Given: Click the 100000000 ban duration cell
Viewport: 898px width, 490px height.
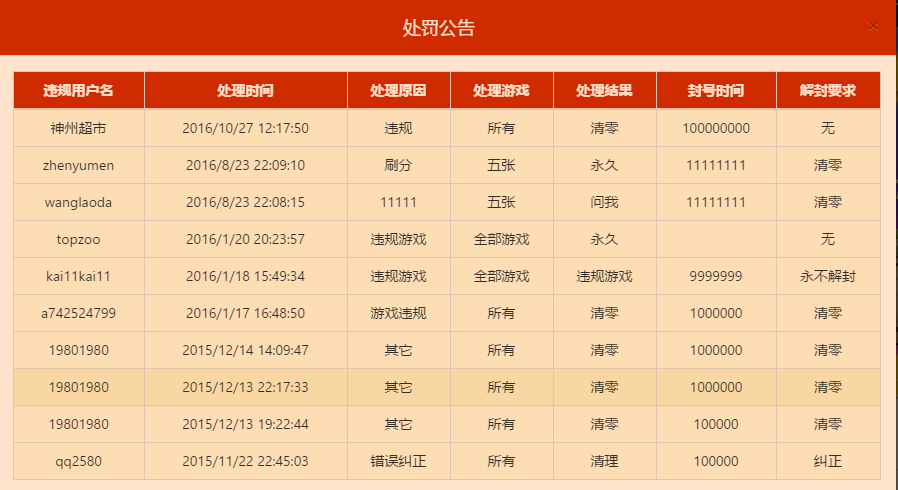Looking at the screenshot, I should click(716, 128).
